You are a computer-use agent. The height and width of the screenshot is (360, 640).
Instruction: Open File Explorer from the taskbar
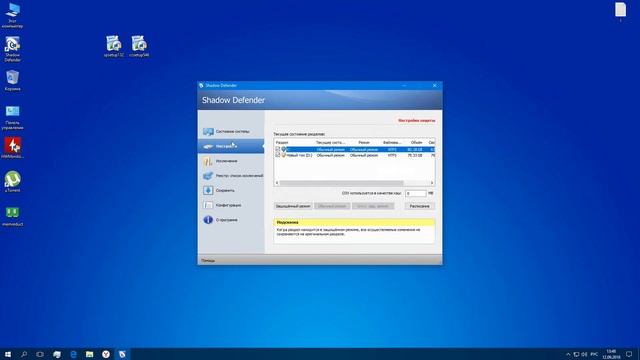[x=90, y=354]
